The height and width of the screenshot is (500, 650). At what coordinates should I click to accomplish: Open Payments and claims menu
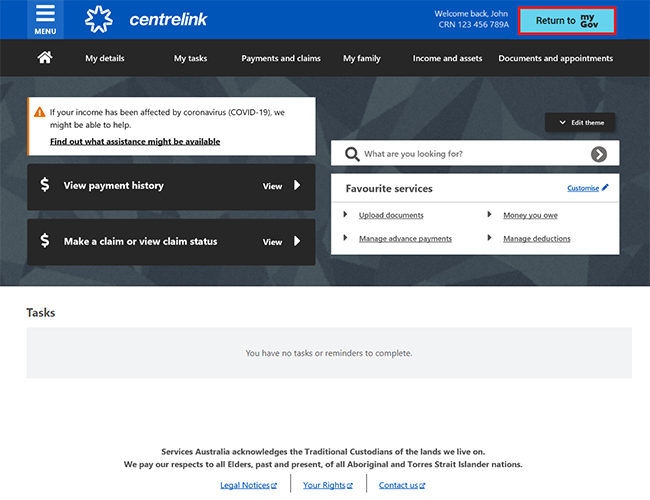tap(281, 58)
